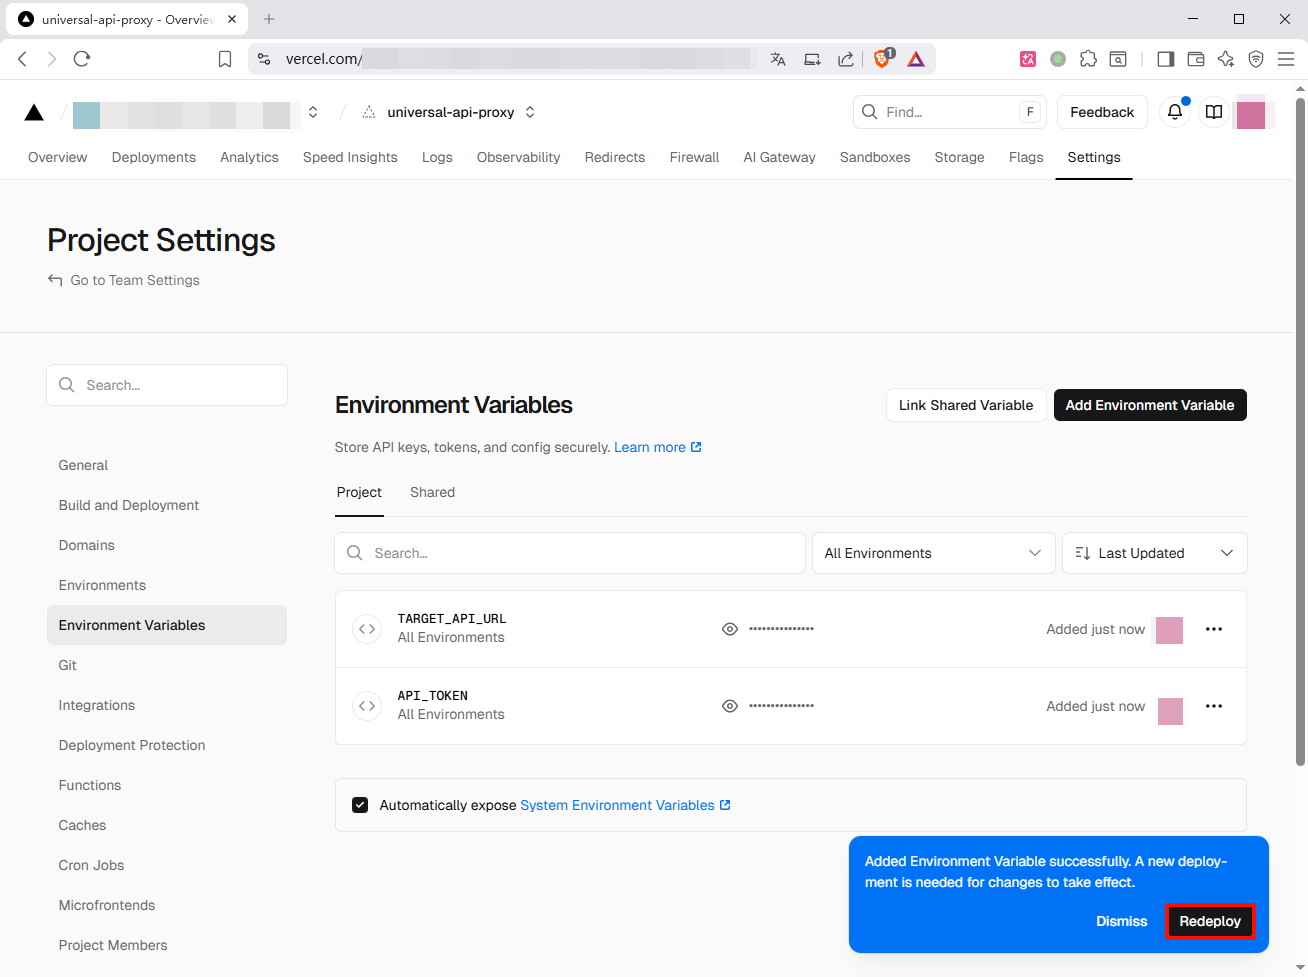Switch to the Shared variables tab
The height and width of the screenshot is (977, 1308).
(432, 492)
